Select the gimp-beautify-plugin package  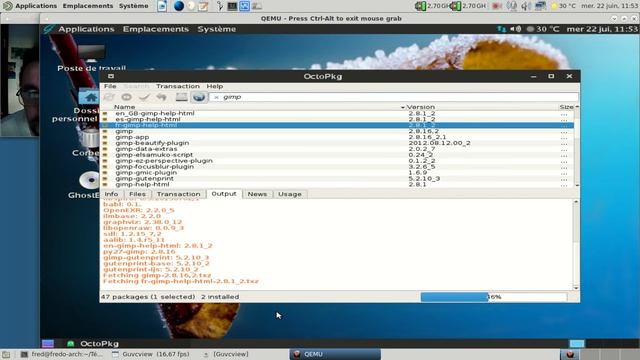pos(337,143)
